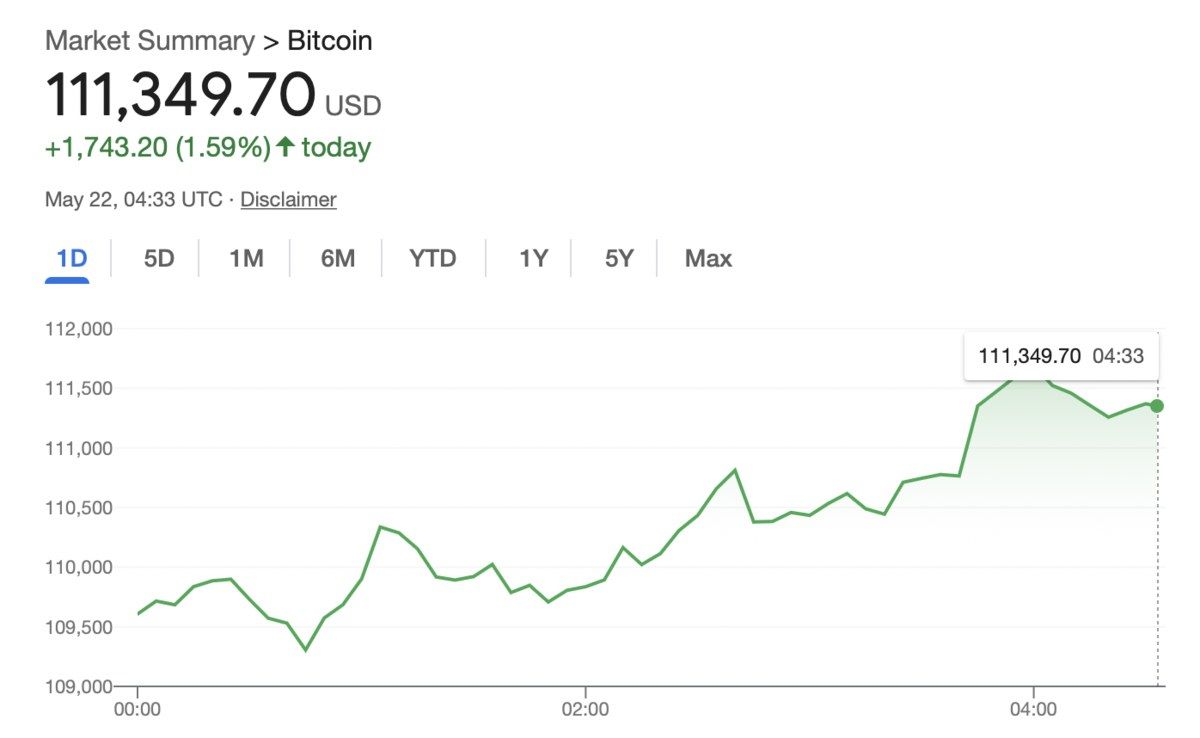Screen dimensions: 1200x738
Task: Click the current price dot on chart
Action: (x=1157, y=406)
